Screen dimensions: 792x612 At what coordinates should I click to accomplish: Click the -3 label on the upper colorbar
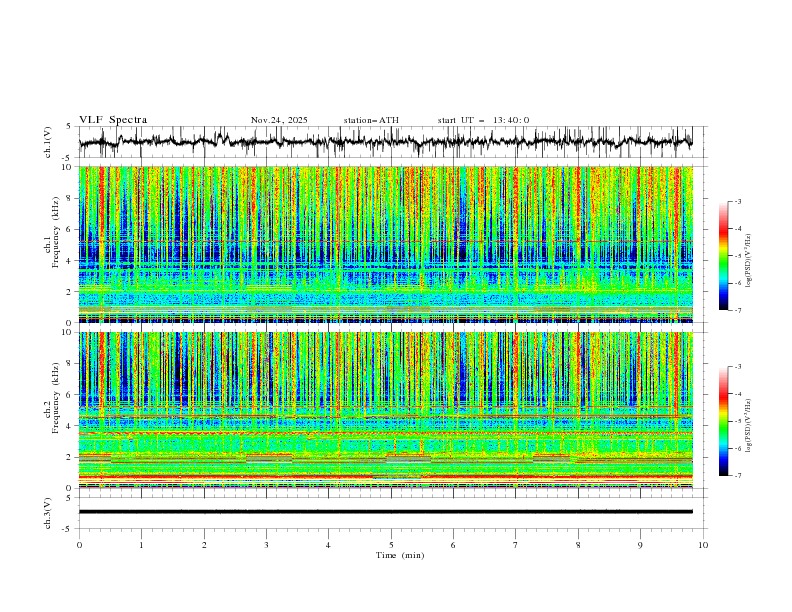click(737, 202)
